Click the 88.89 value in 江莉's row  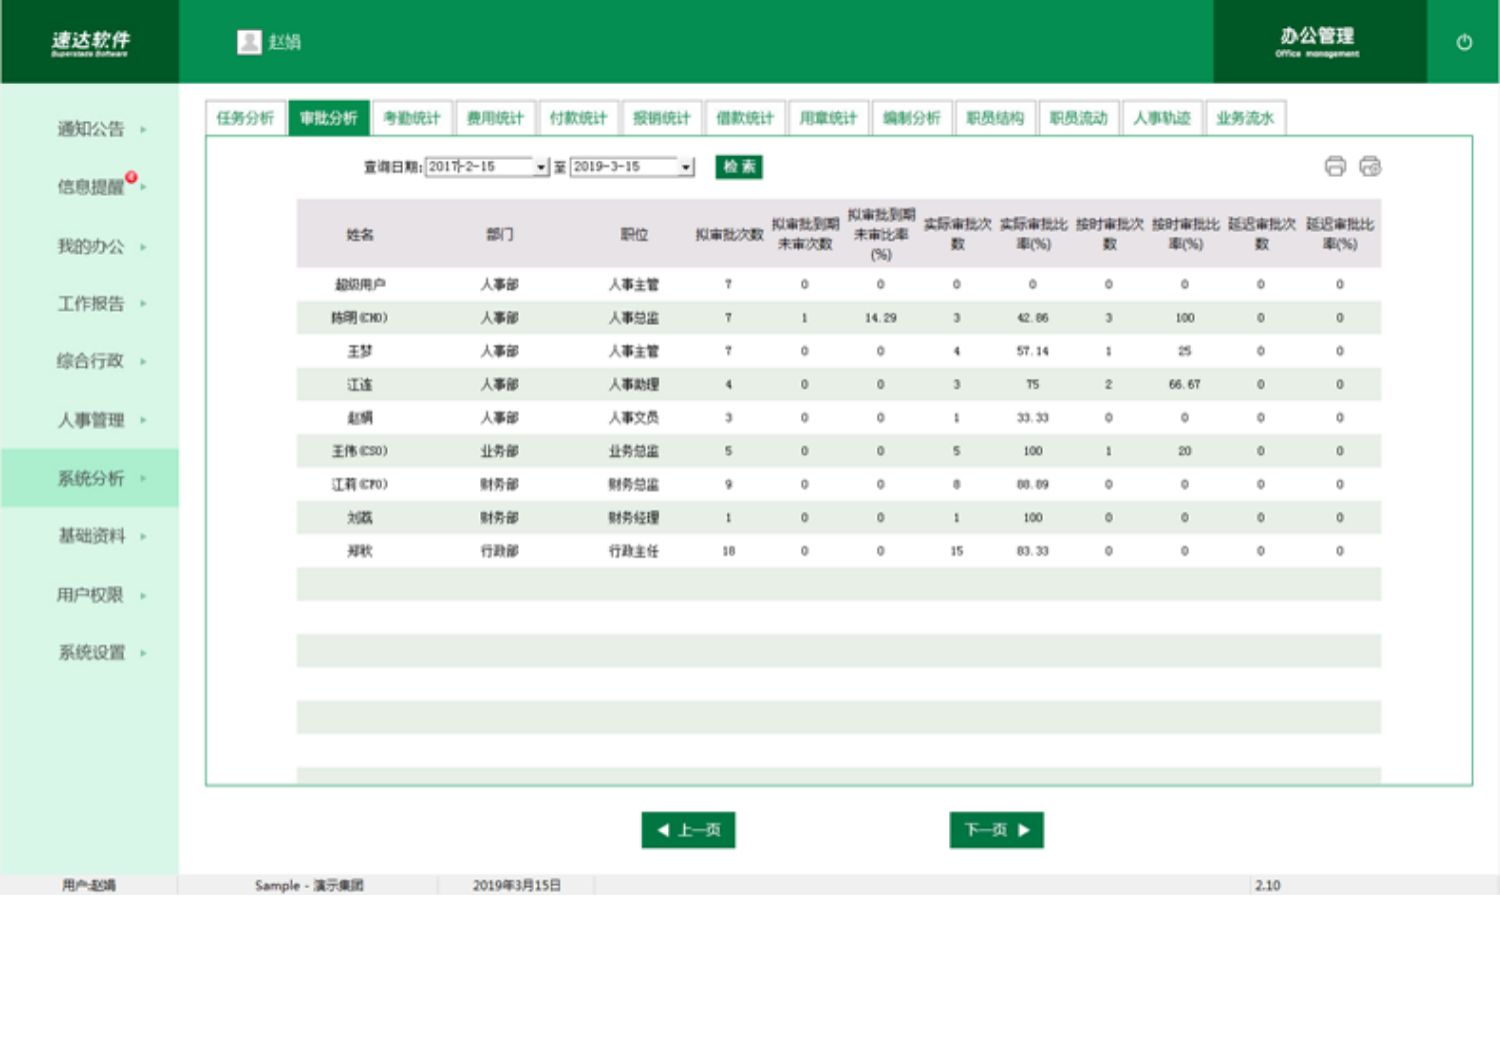1033,484
